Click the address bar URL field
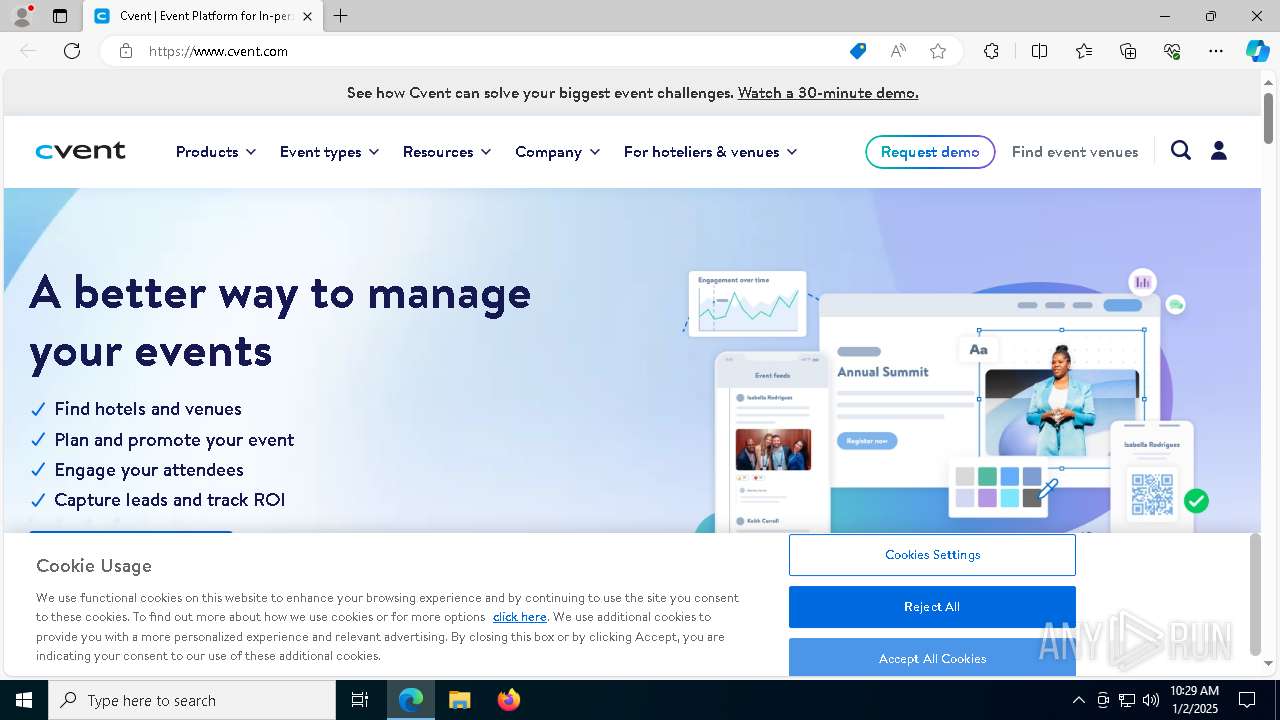Viewport: 1280px width, 720px height. (x=490, y=51)
